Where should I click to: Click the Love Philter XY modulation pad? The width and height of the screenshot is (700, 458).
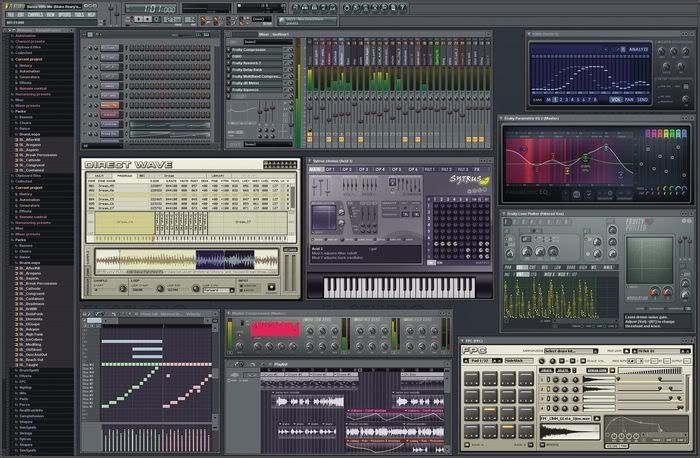pyautogui.click(x=650, y=260)
